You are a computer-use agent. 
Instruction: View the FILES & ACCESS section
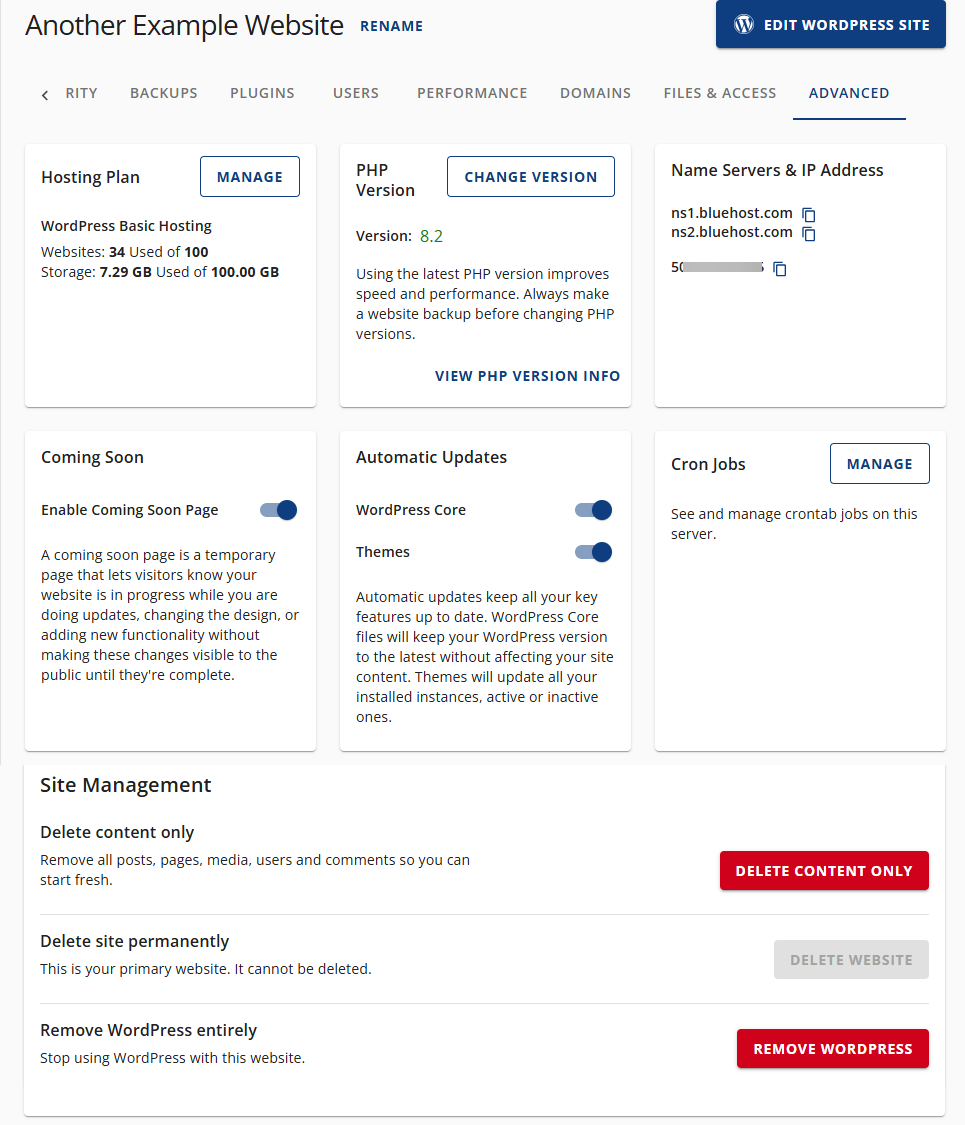[x=719, y=92]
